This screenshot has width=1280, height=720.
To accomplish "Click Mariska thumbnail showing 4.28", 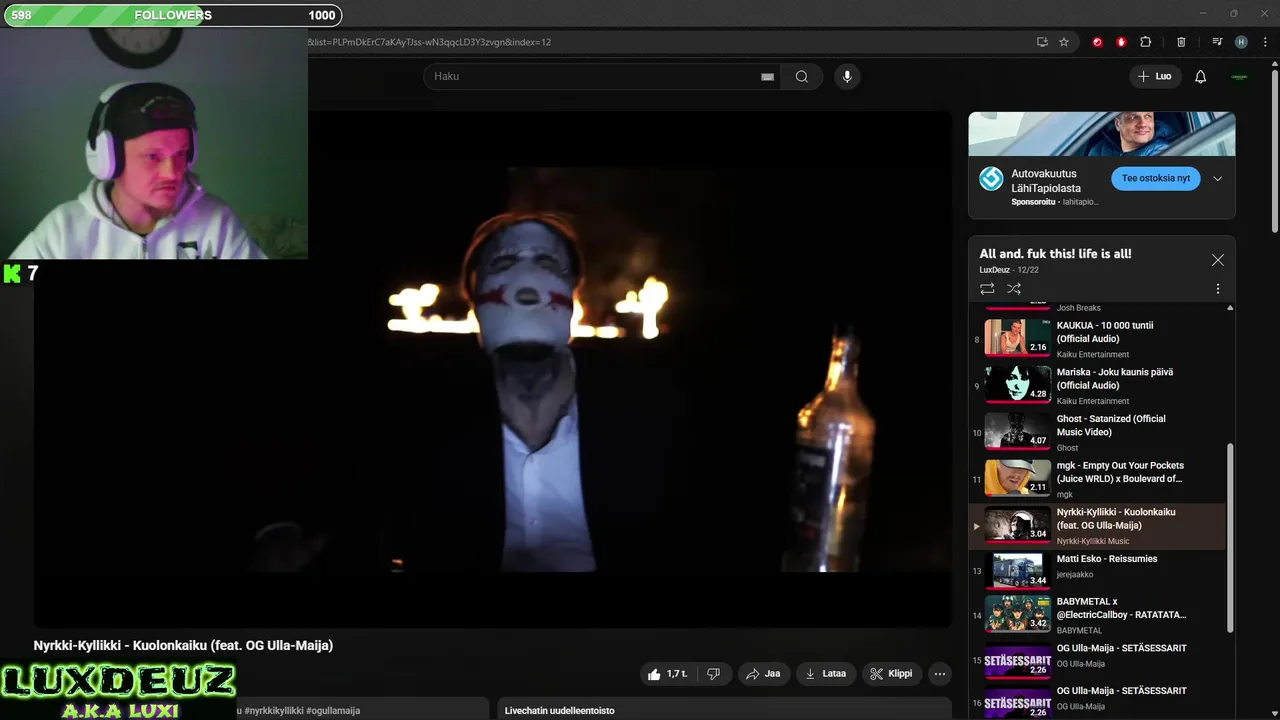I will pyautogui.click(x=1017, y=384).
